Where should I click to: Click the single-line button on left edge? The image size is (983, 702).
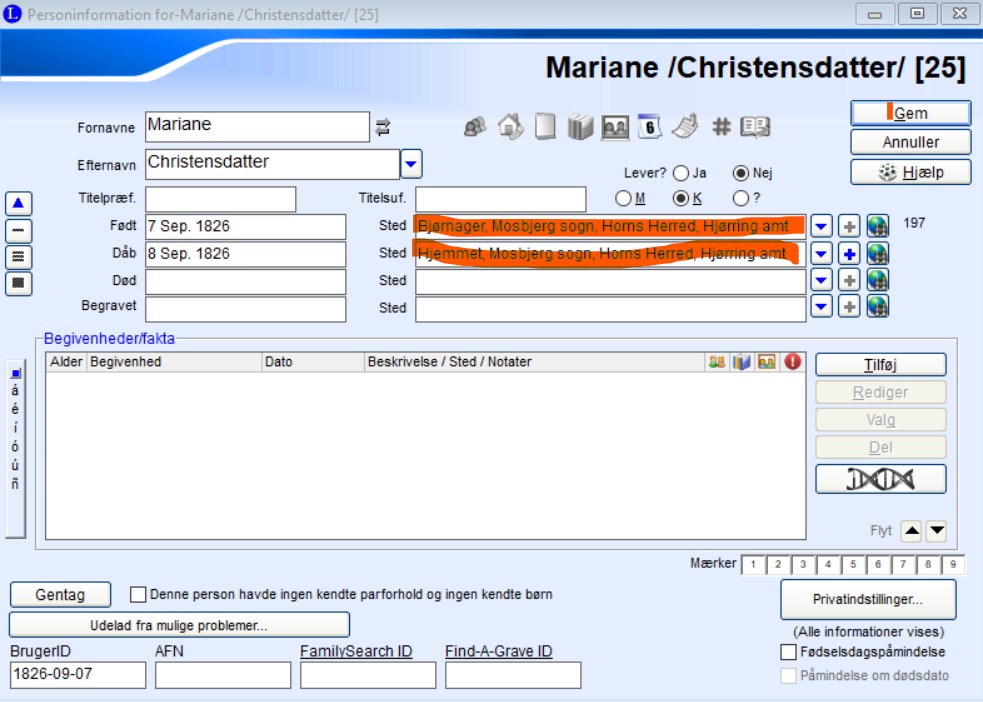18,231
